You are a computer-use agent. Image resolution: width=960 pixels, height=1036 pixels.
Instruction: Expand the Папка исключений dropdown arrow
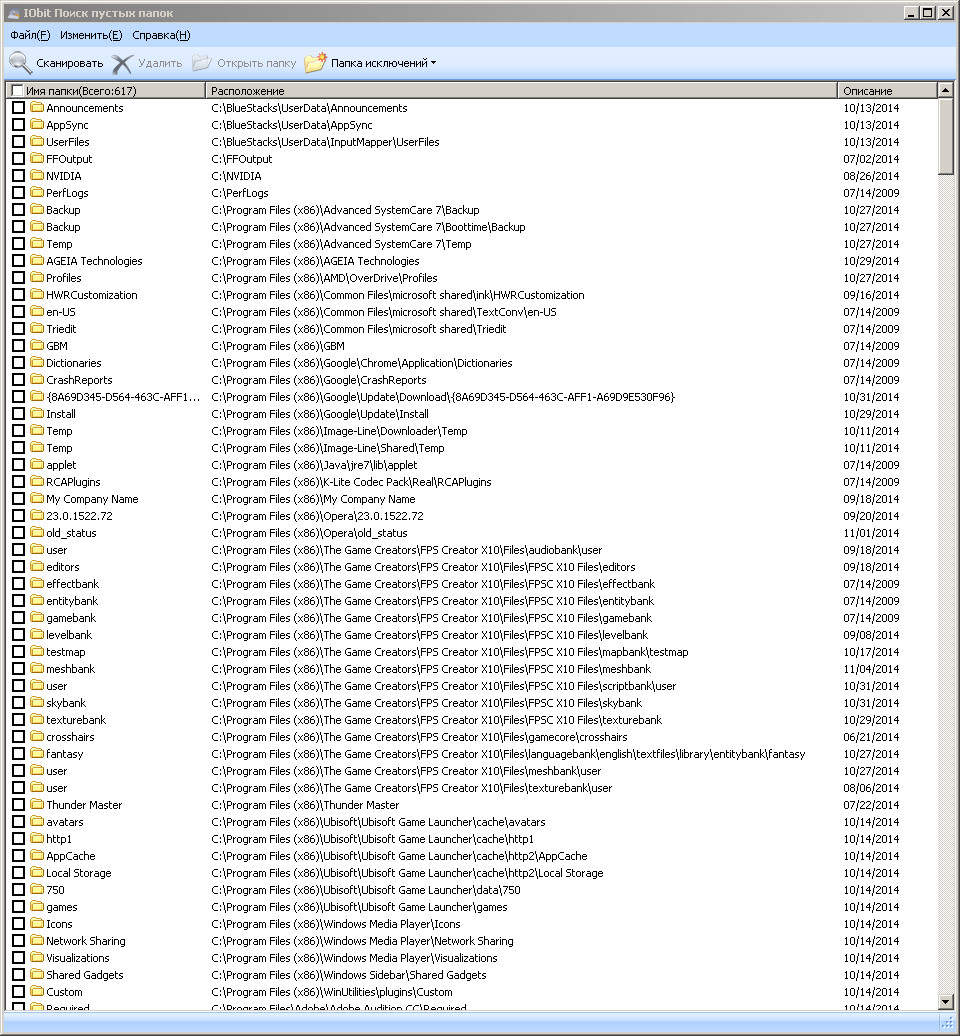point(433,64)
